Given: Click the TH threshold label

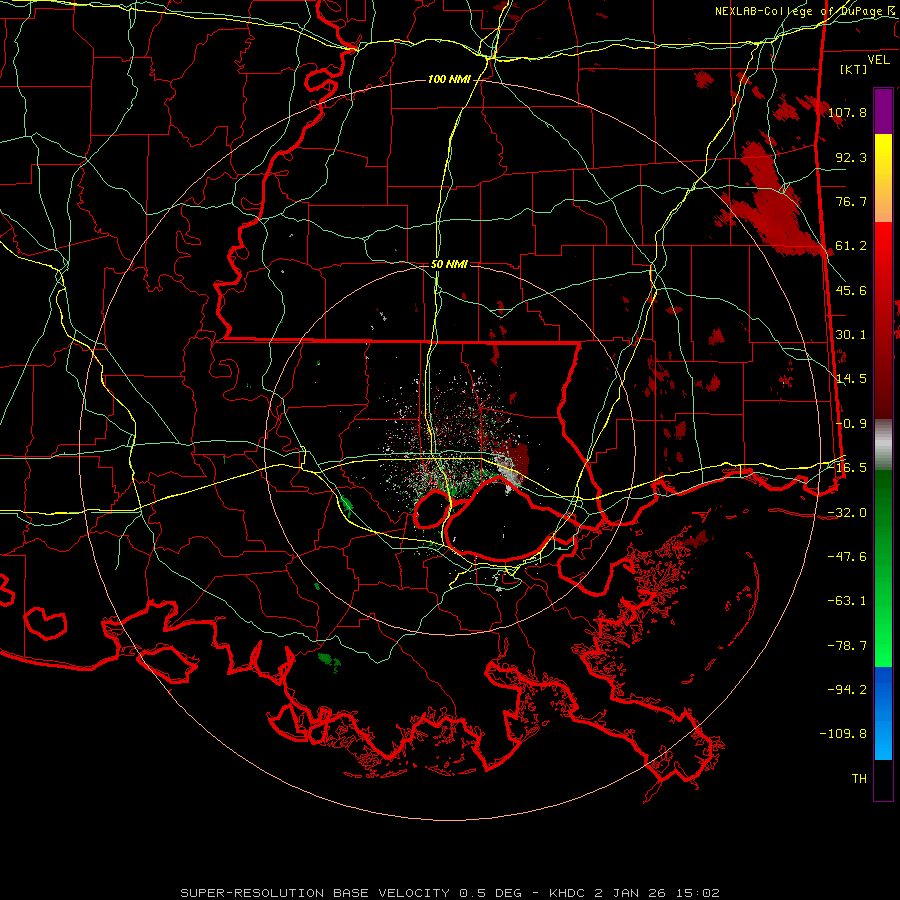Looking at the screenshot, I should click(859, 779).
